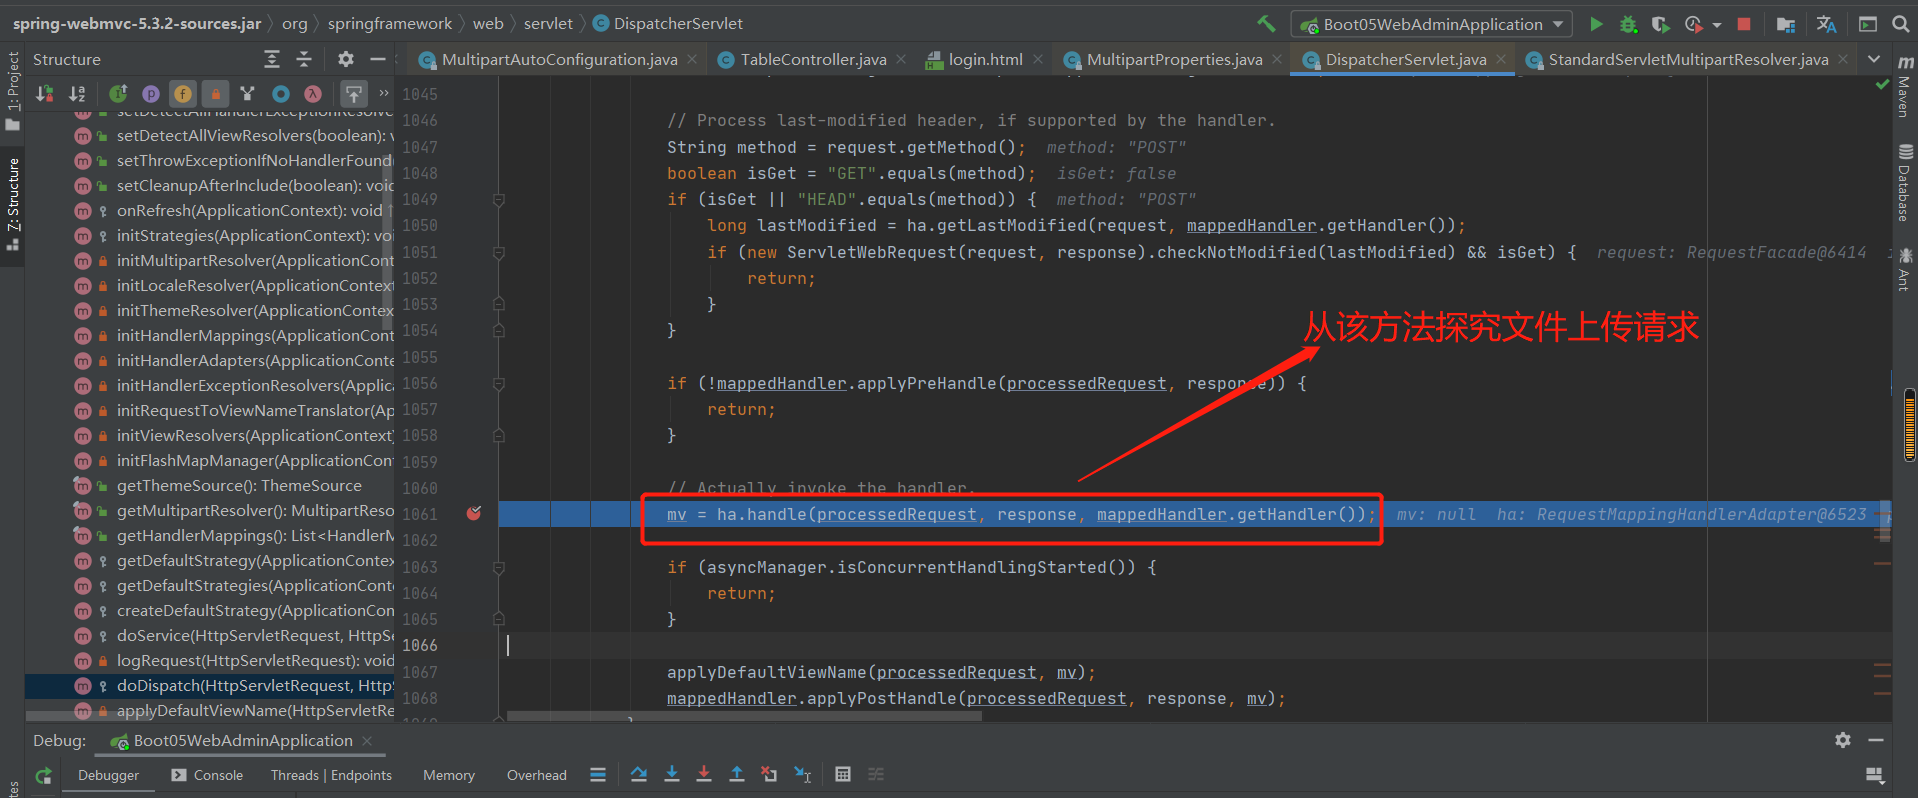Open the Search Everywhere magnifier
1918x798 pixels.
(x=1900, y=24)
